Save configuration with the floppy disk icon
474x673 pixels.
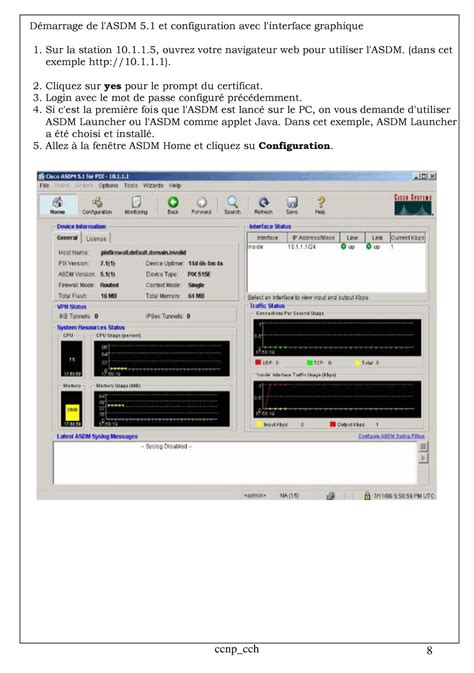tap(292, 205)
